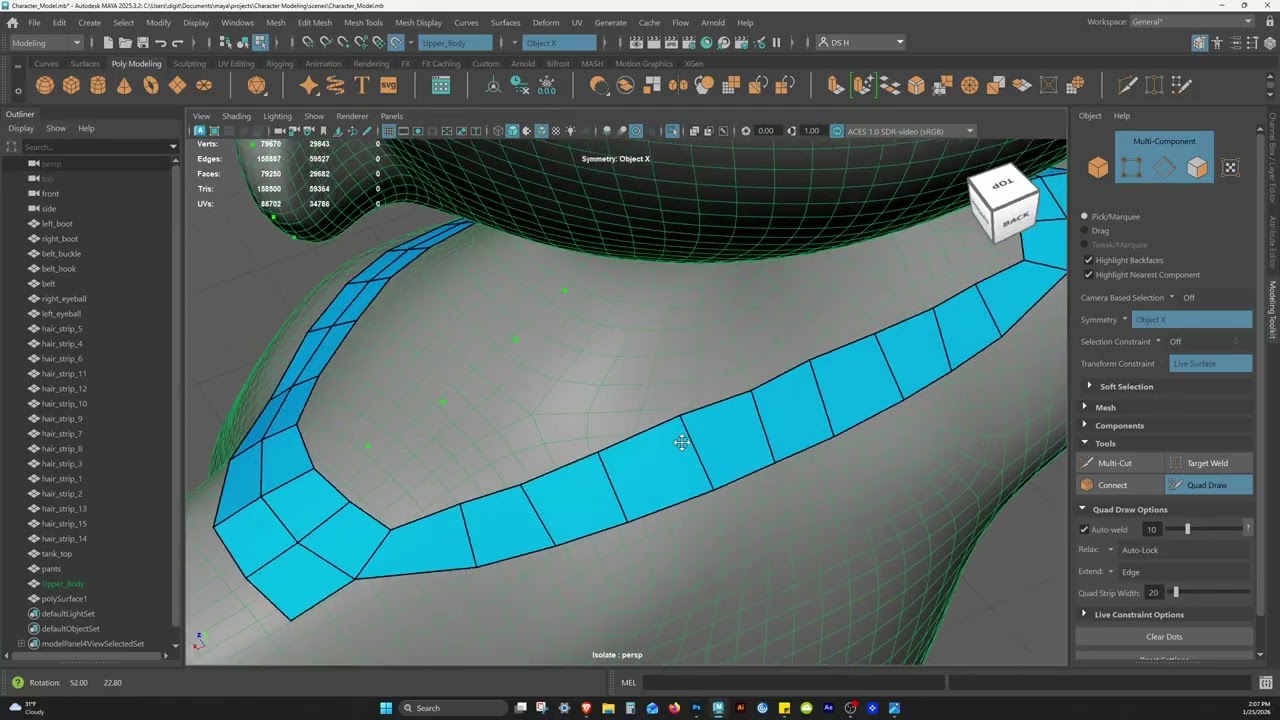Create a polygon cube from the shelf
This screenshot has width=1280, height=720.
tap(71, 85)
